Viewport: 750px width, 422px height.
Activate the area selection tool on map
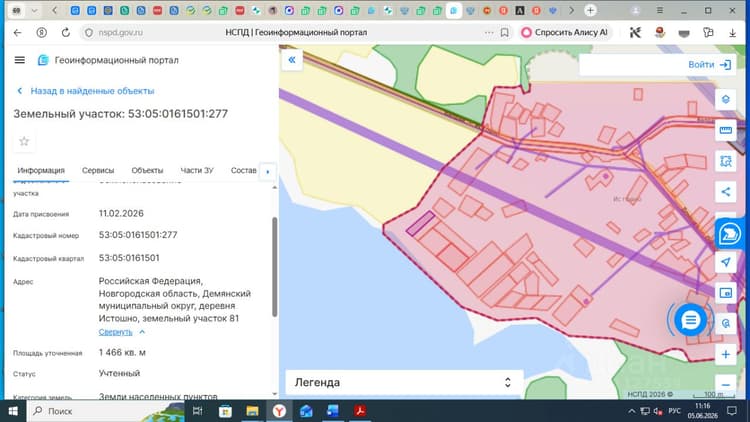pyautogui.click(x=726, y=161)
